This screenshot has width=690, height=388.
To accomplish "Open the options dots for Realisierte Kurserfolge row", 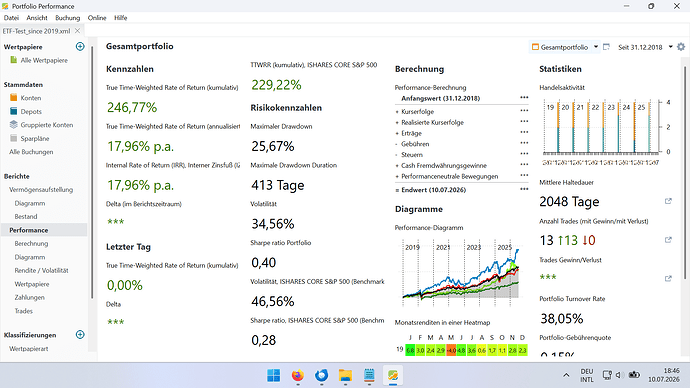I will [x=524, y=121].
